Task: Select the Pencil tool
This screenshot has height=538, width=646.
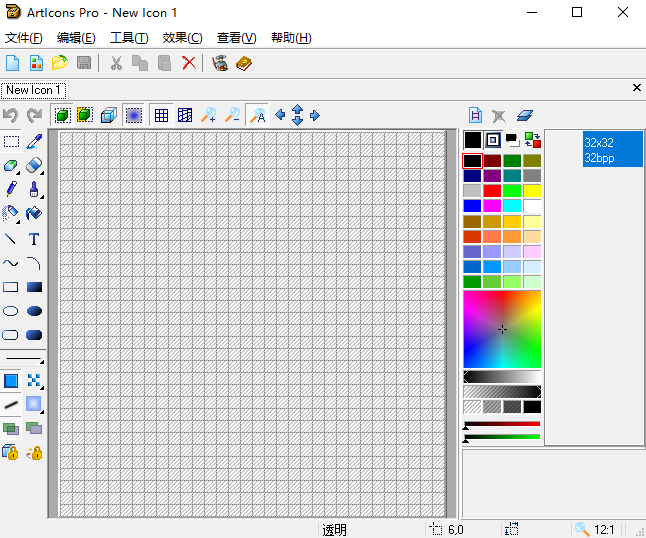Action: pos(11,188)
